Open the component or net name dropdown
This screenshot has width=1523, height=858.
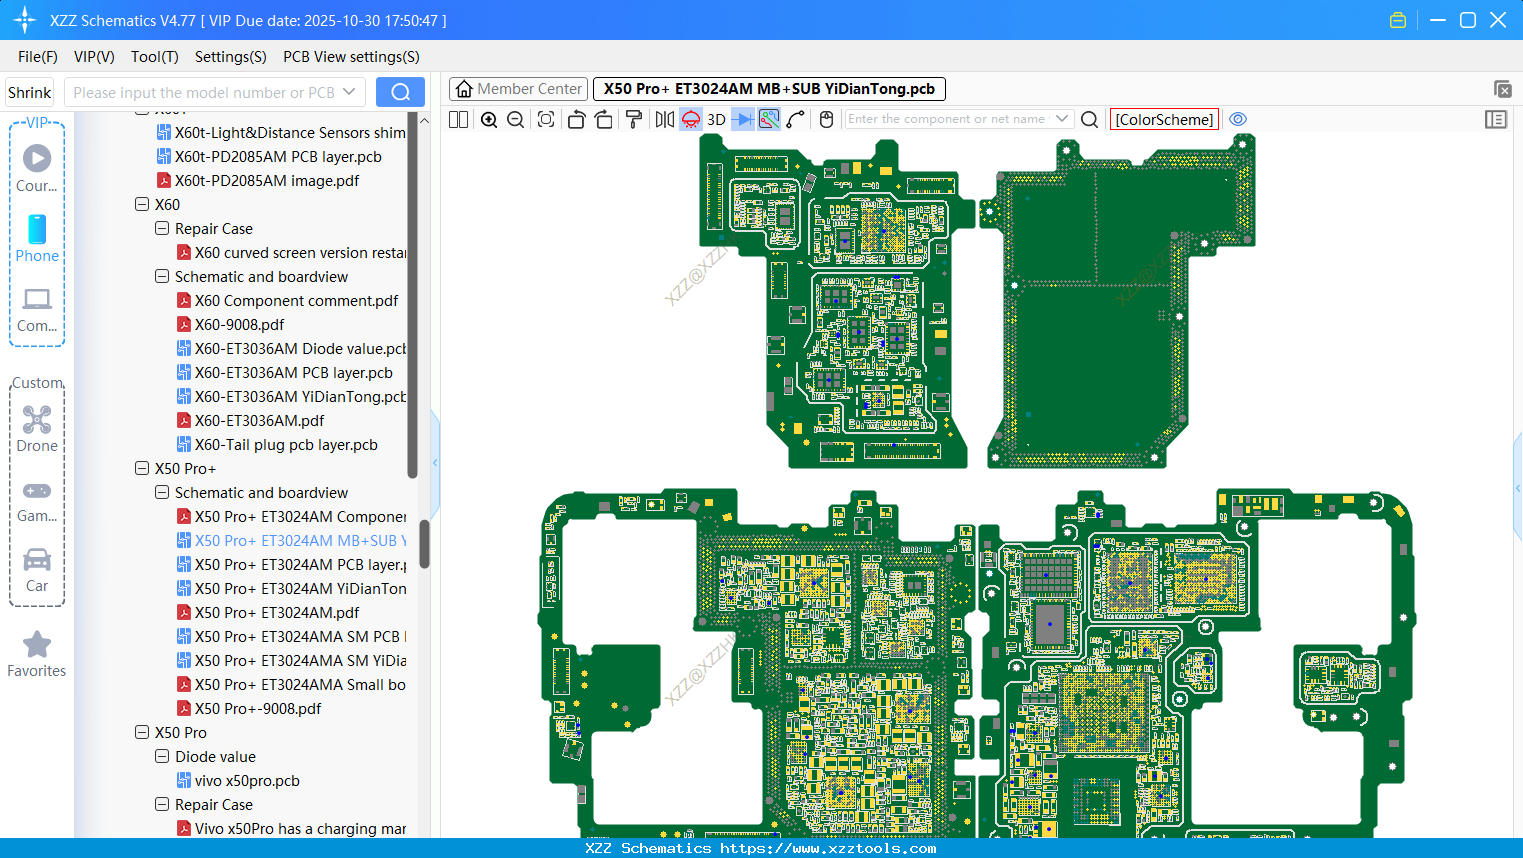click(x=1061, y=119)
